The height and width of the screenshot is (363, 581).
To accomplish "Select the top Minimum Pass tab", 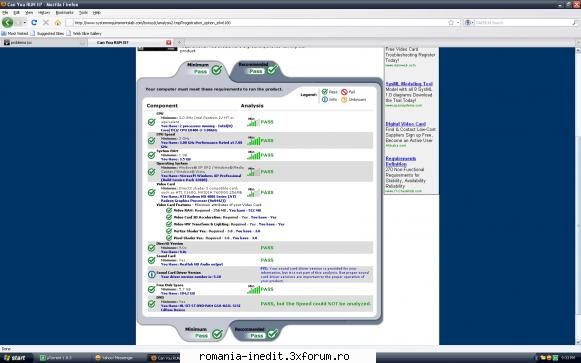I will click(203, 69).
